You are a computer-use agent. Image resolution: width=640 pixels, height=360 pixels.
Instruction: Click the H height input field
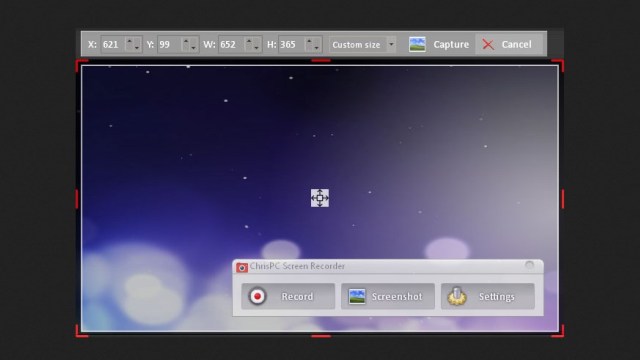(x=291, y=44)
